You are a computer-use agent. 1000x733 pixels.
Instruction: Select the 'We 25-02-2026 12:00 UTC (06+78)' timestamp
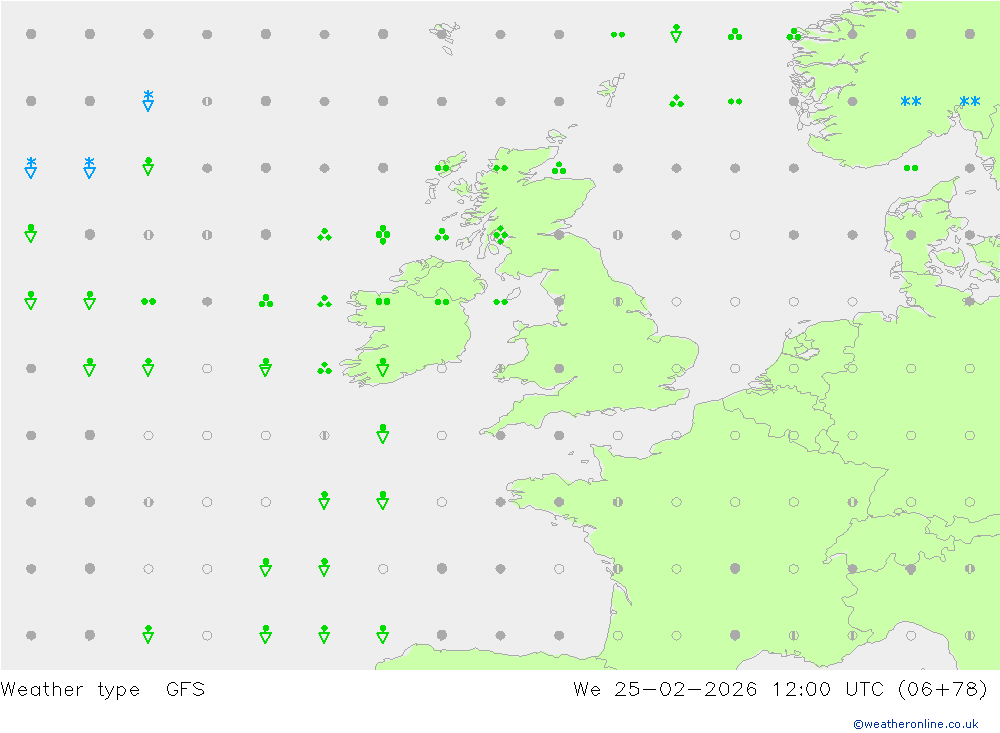[780, 690]
